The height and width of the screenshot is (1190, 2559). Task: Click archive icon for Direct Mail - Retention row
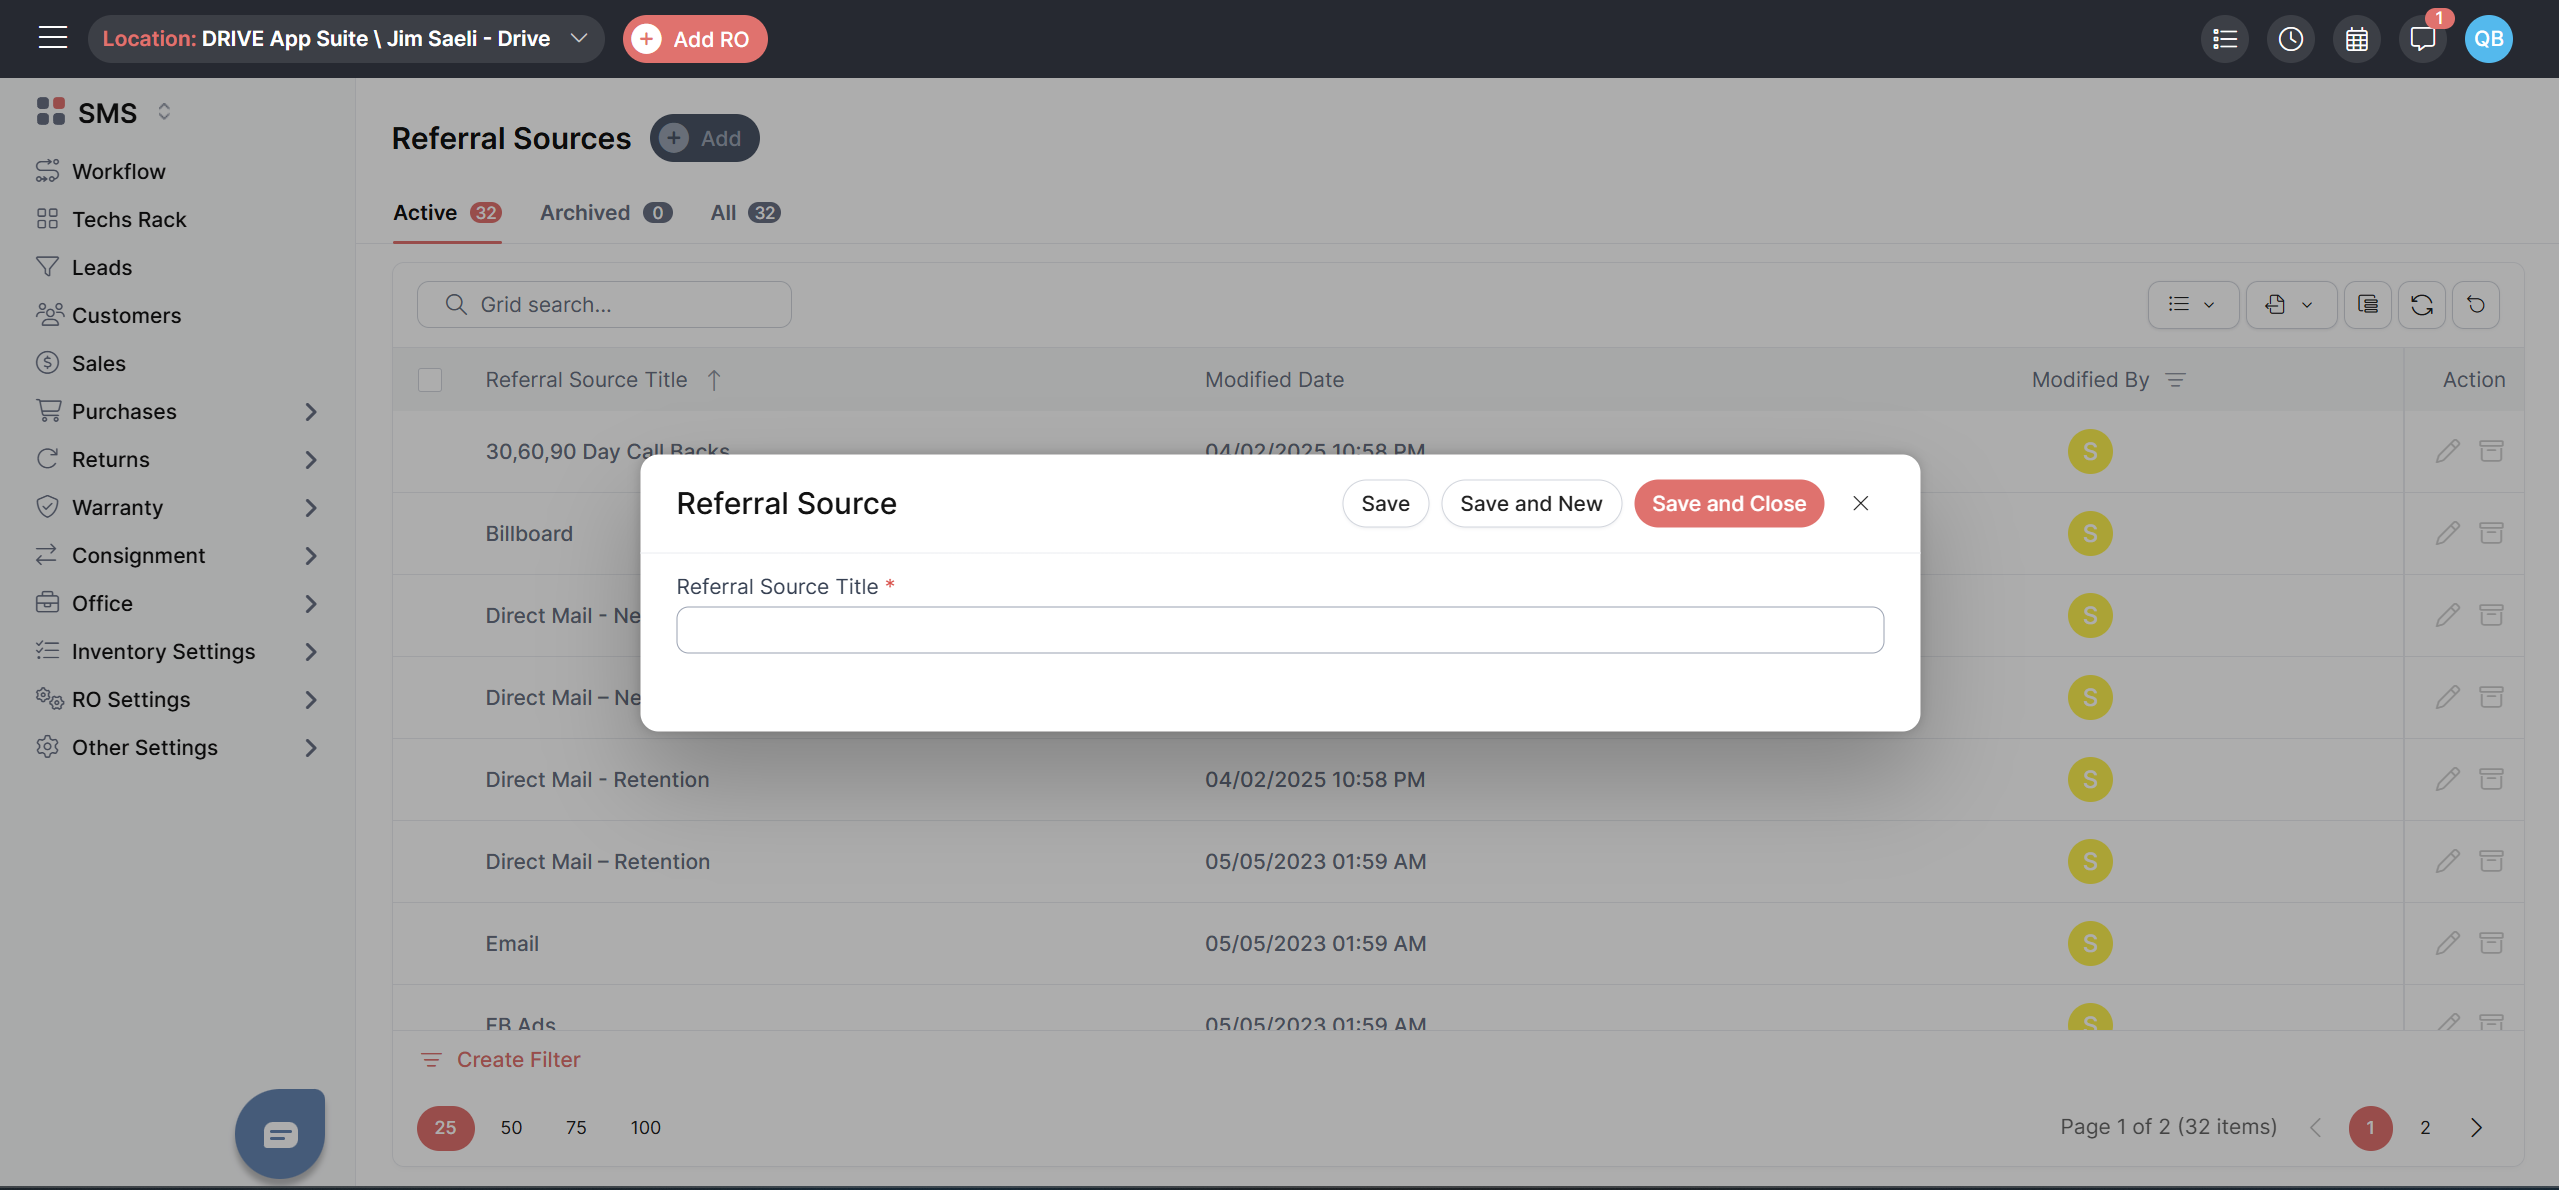[2491, 779]
